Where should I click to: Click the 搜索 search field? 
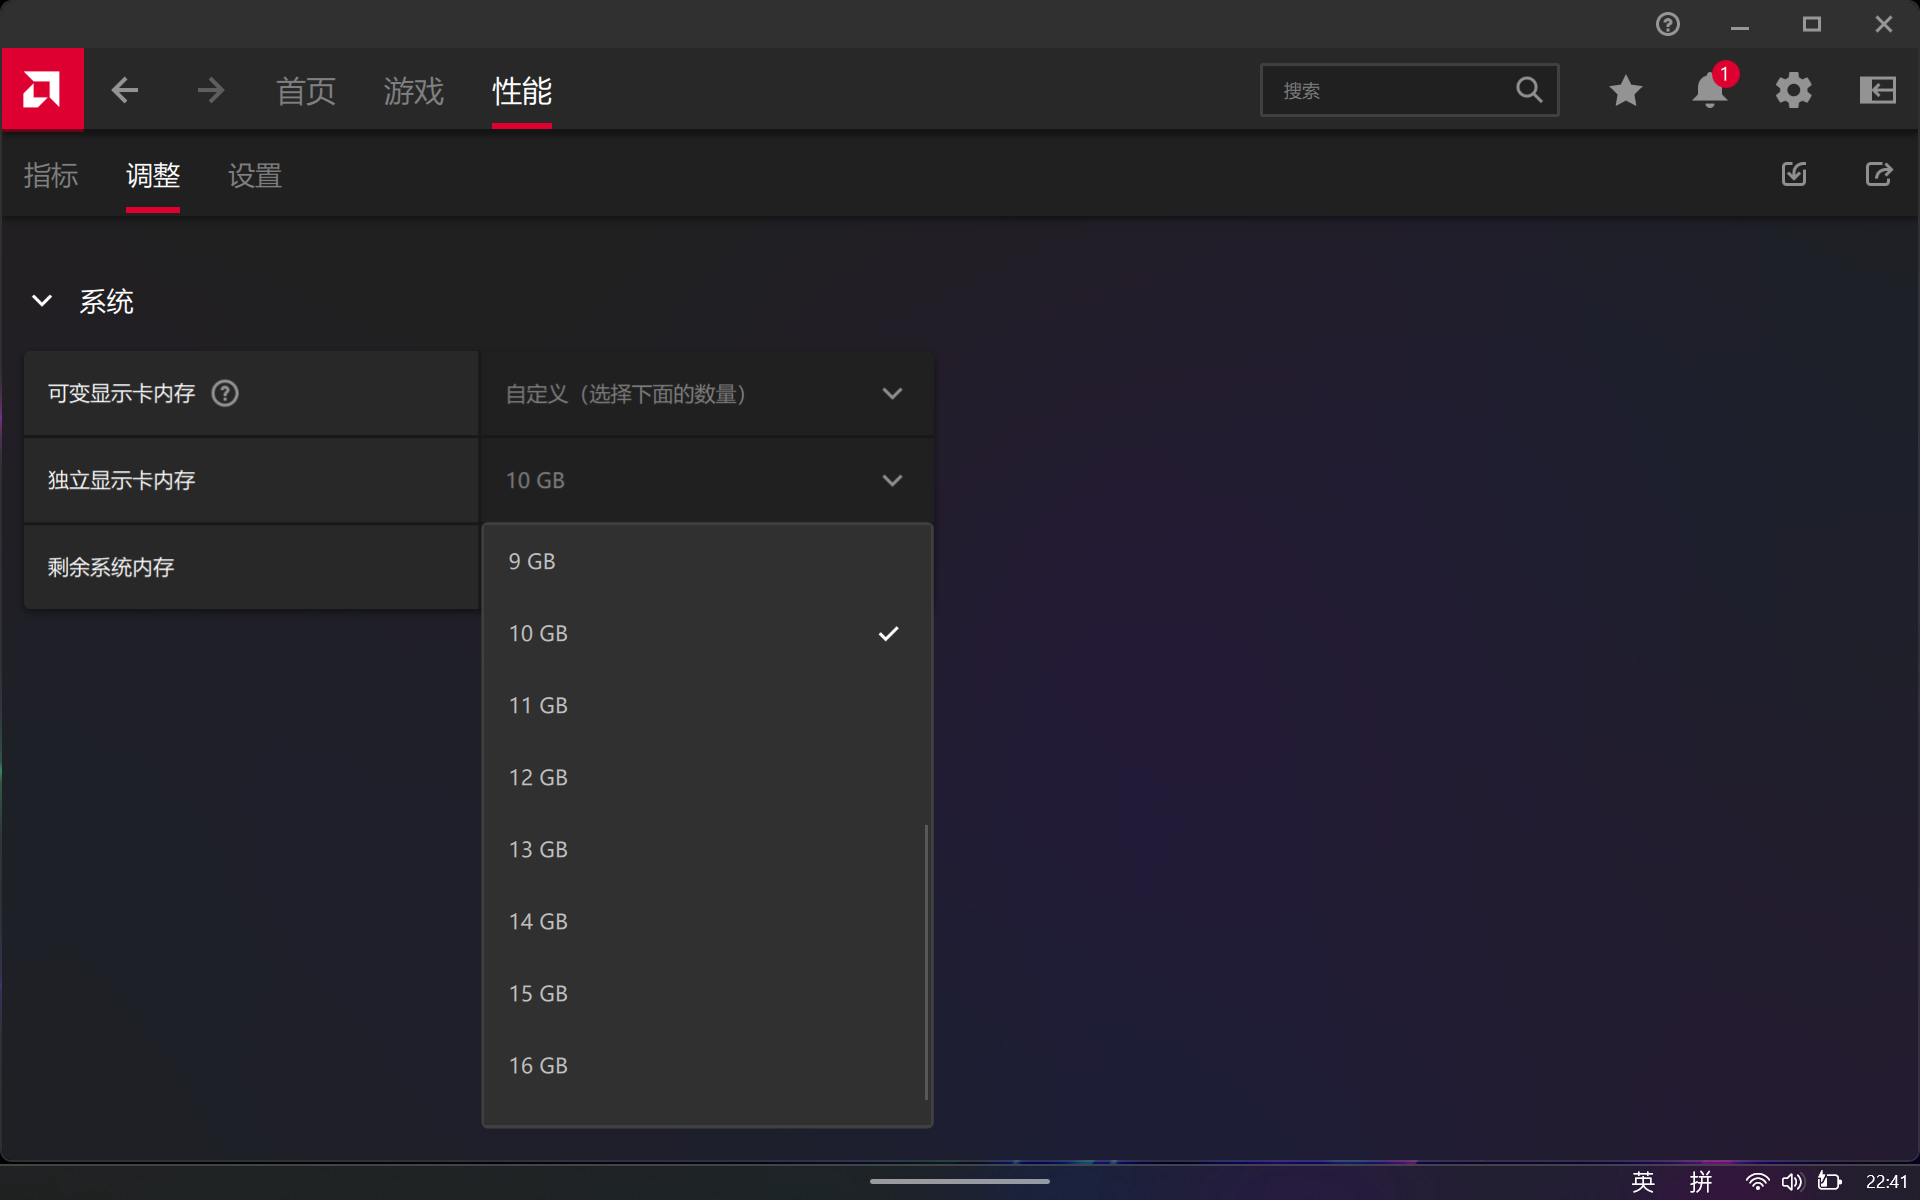(x=1390, y=91)
